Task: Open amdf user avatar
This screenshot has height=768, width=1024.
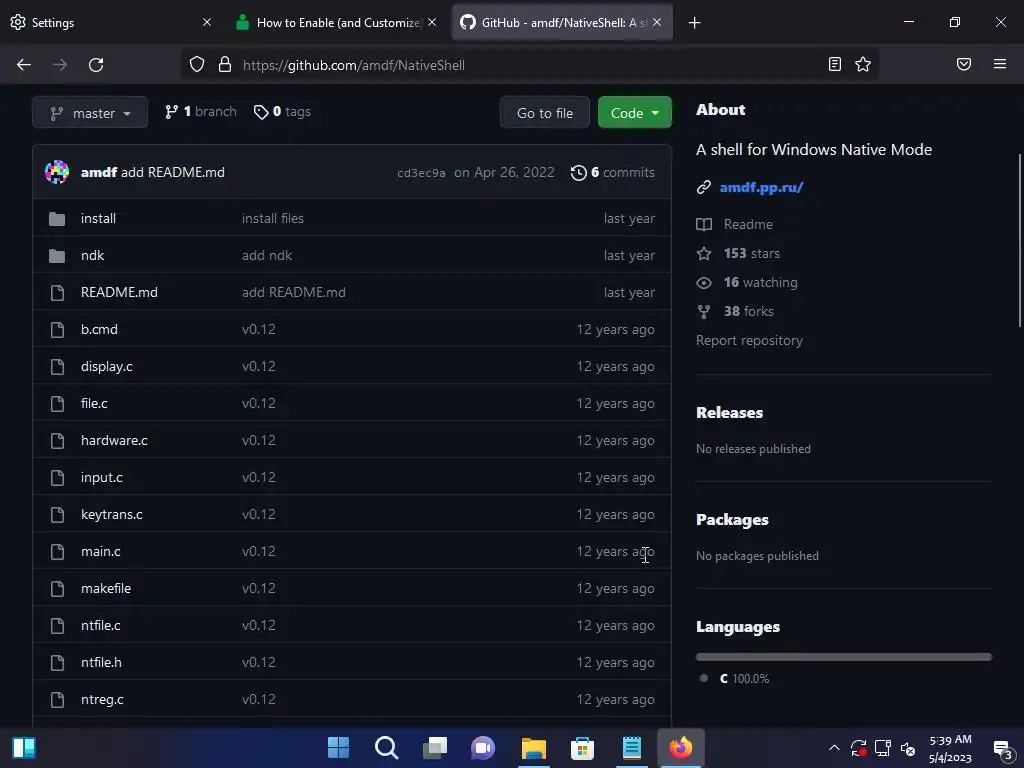Action: [57, 172]
